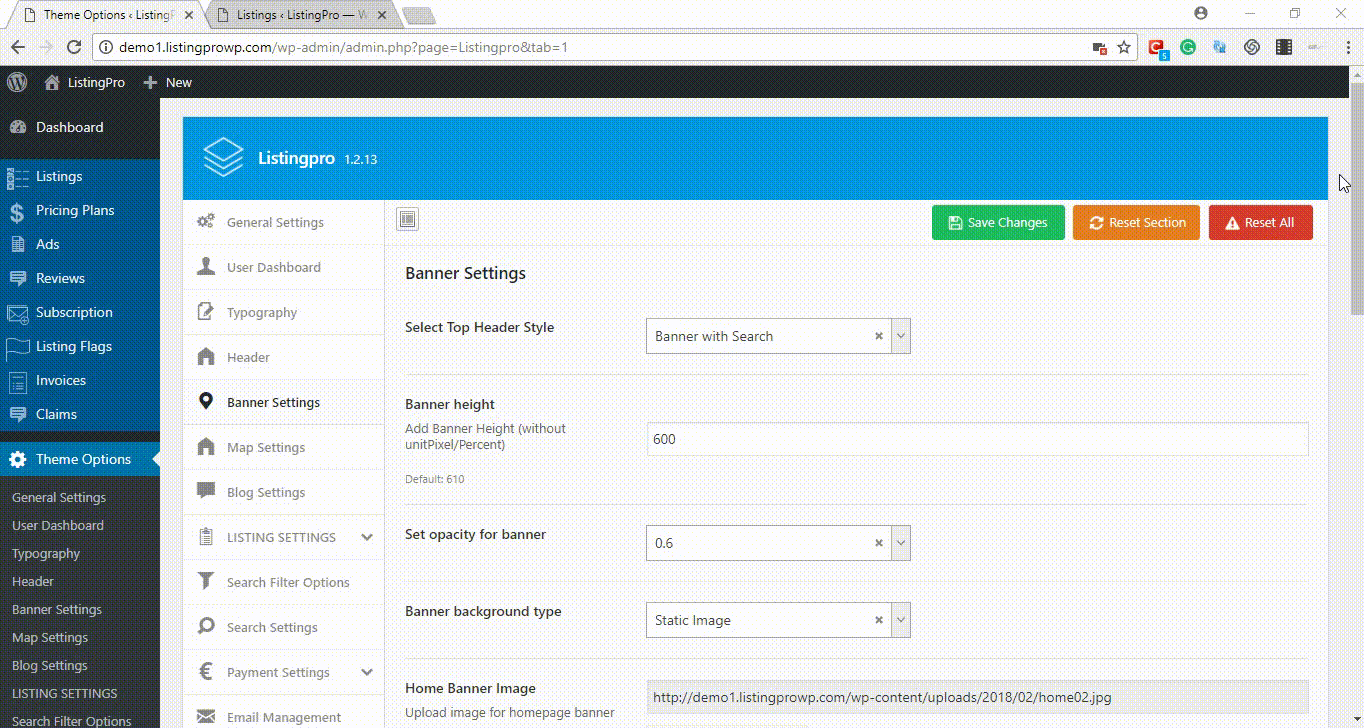The height and width of the screenshot is (728, 1364).
Task: Reload the page with refresh icon
Action: (x=73, y=47)
